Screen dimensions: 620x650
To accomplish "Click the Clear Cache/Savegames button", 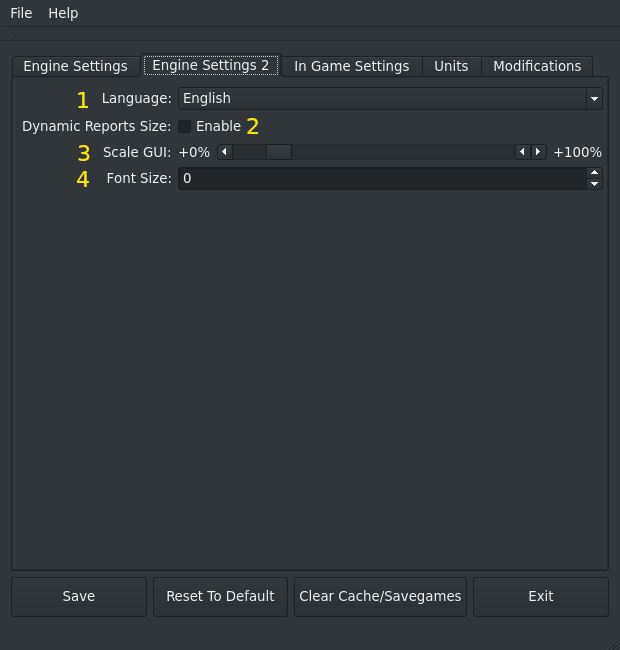I will pos(380,596).
